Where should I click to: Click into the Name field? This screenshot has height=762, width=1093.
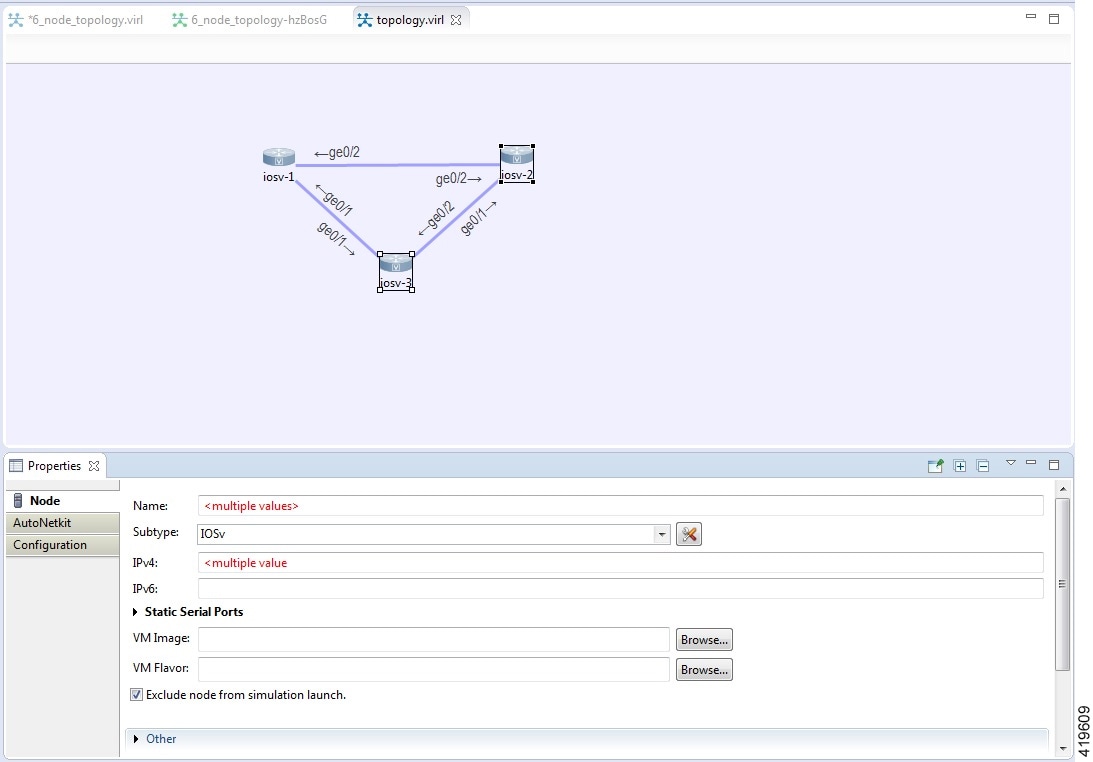pyautogui.click(x=620, y=506)
